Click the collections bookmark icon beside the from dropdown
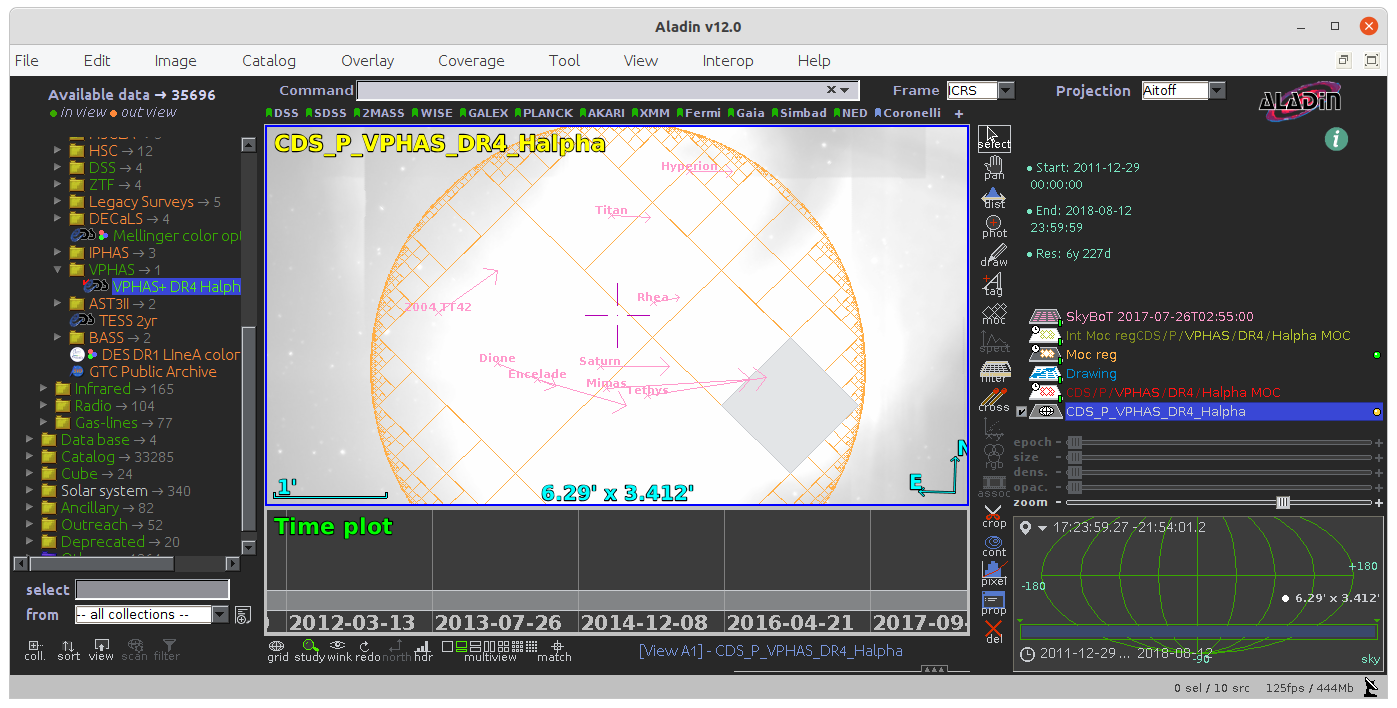1397x708 pixels. (x=243, y=615)
